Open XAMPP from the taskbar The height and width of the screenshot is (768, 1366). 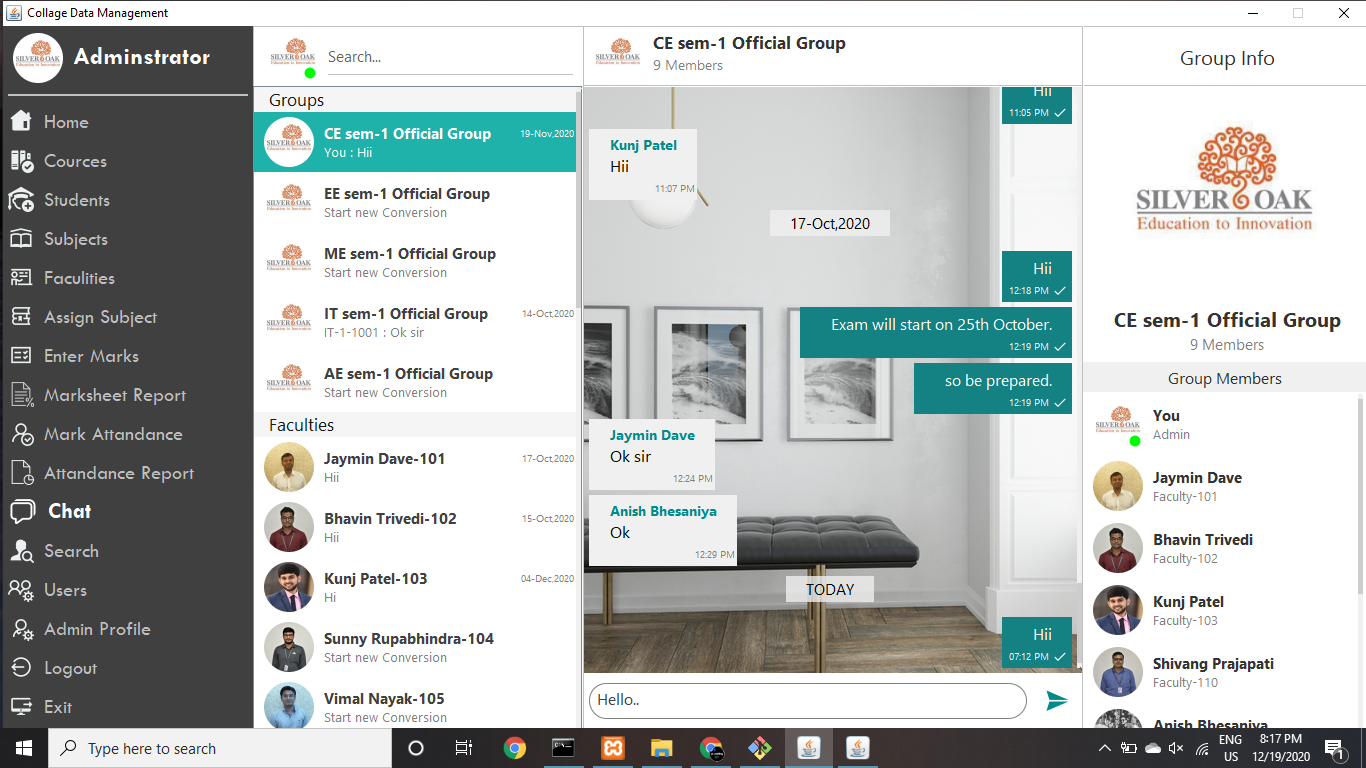tap(613, 748)
